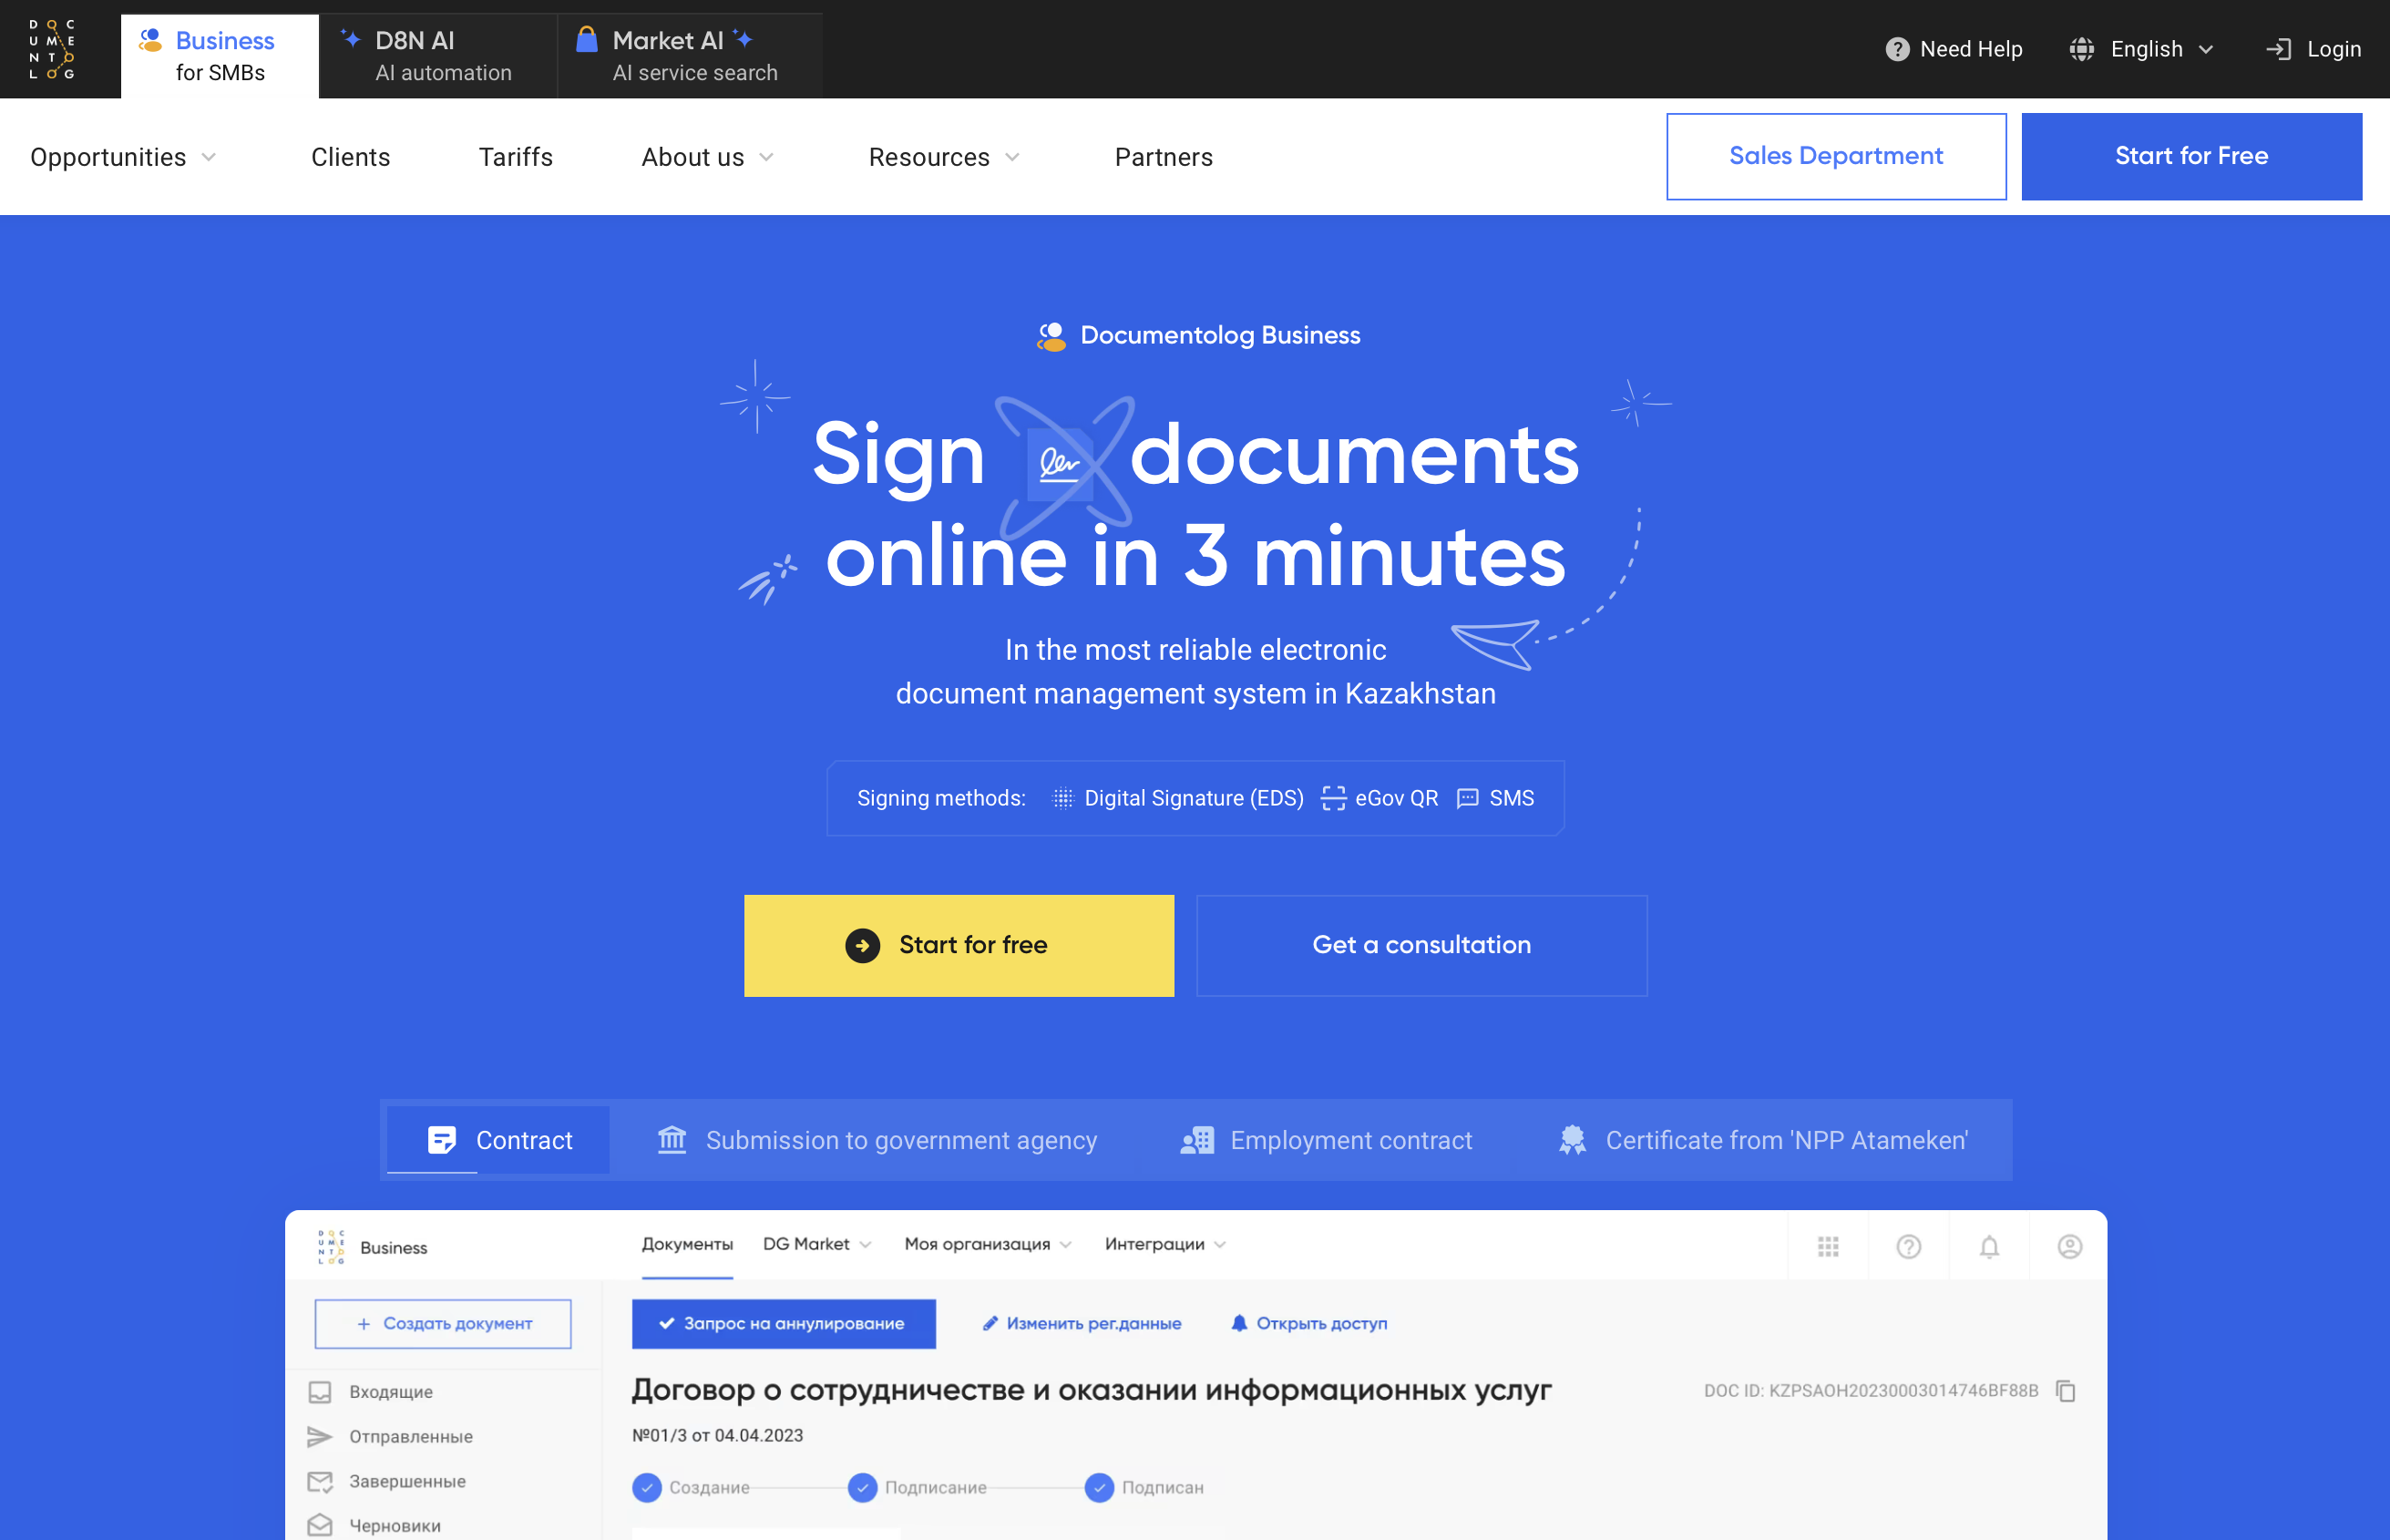The width and height of the screenshot is (2390, 1540).
Task: Expand the Opportunities dropdown menu
Action: 122,157
